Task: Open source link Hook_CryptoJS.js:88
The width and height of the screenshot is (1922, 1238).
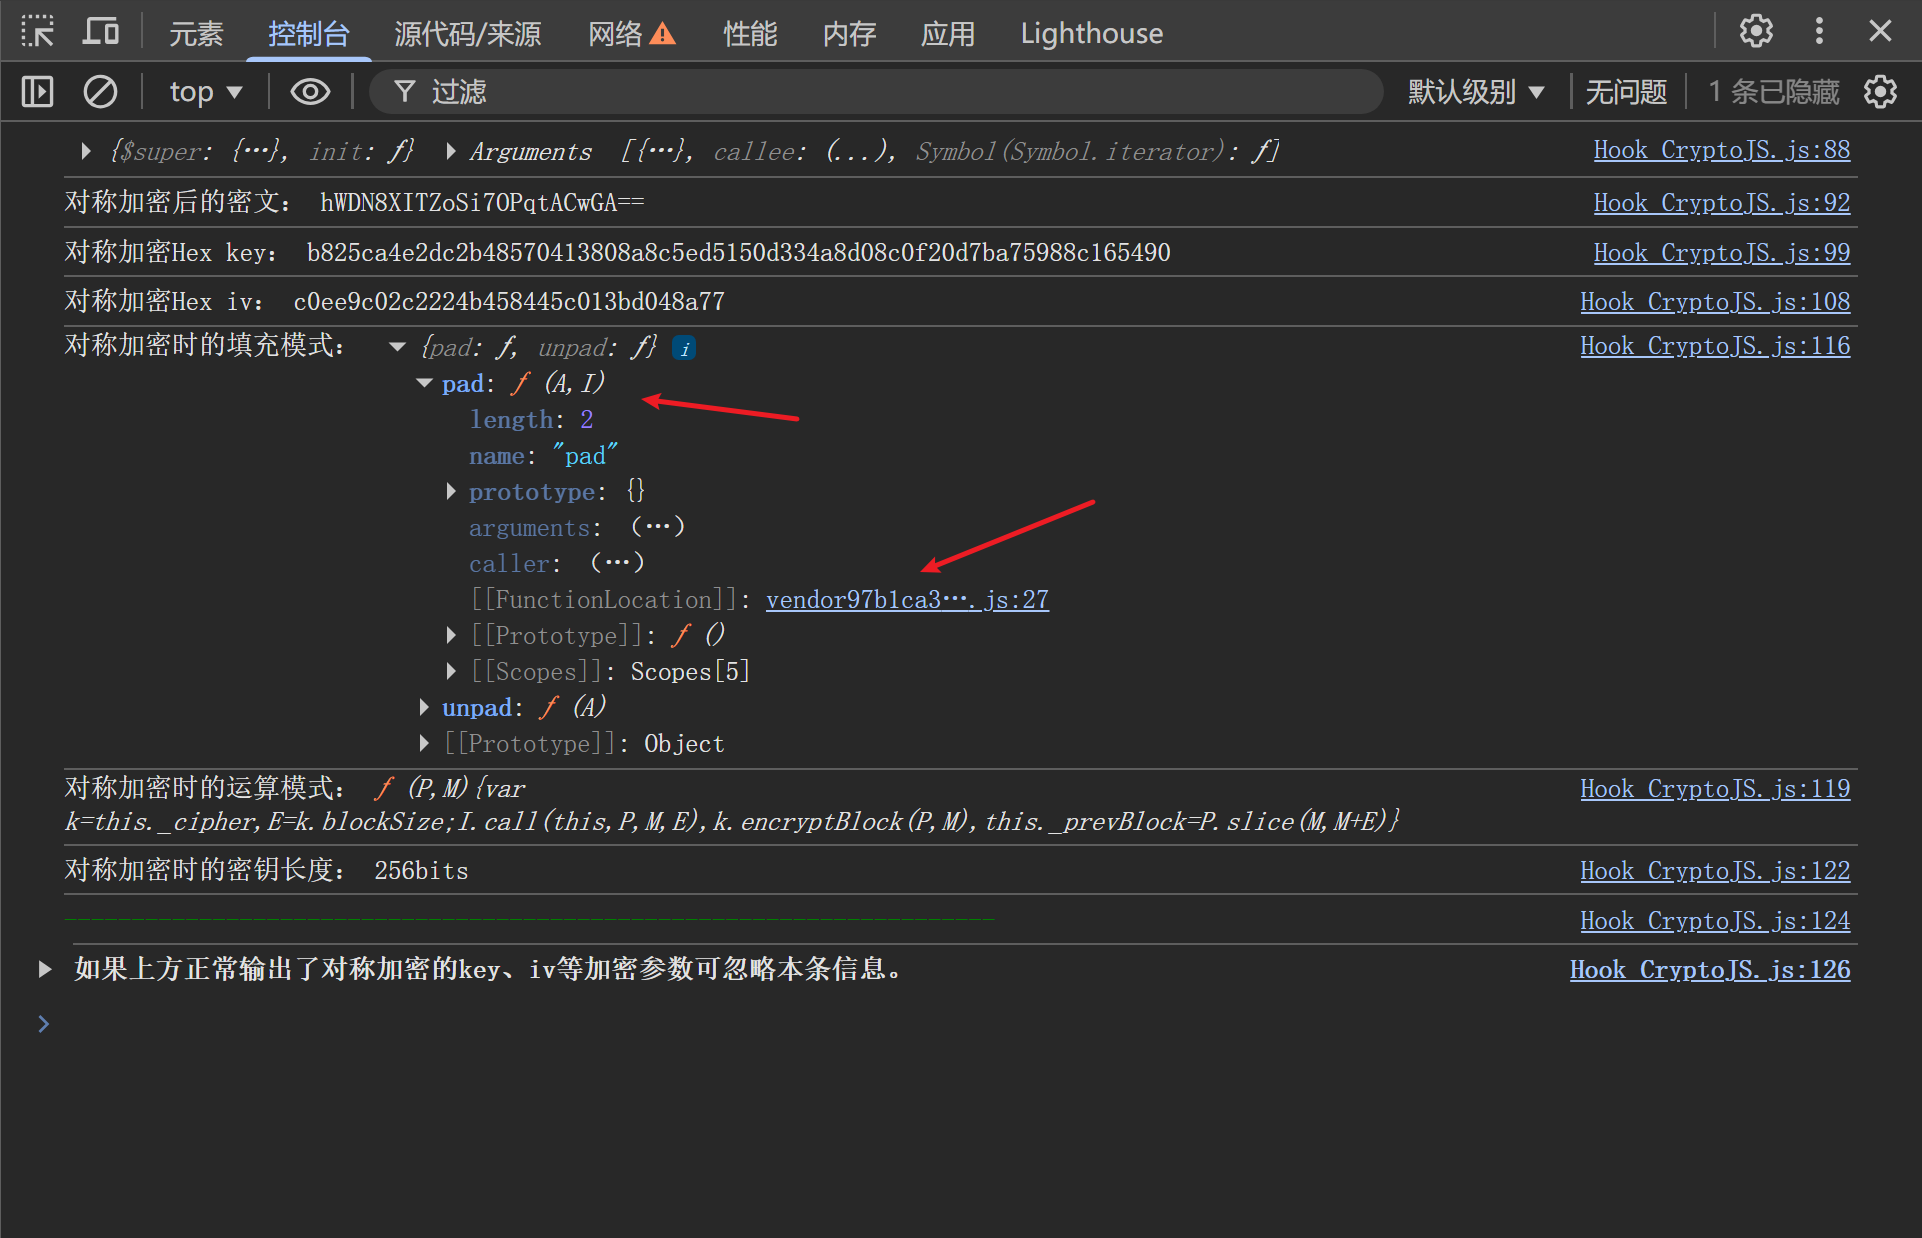Action: coord(1721,150)
